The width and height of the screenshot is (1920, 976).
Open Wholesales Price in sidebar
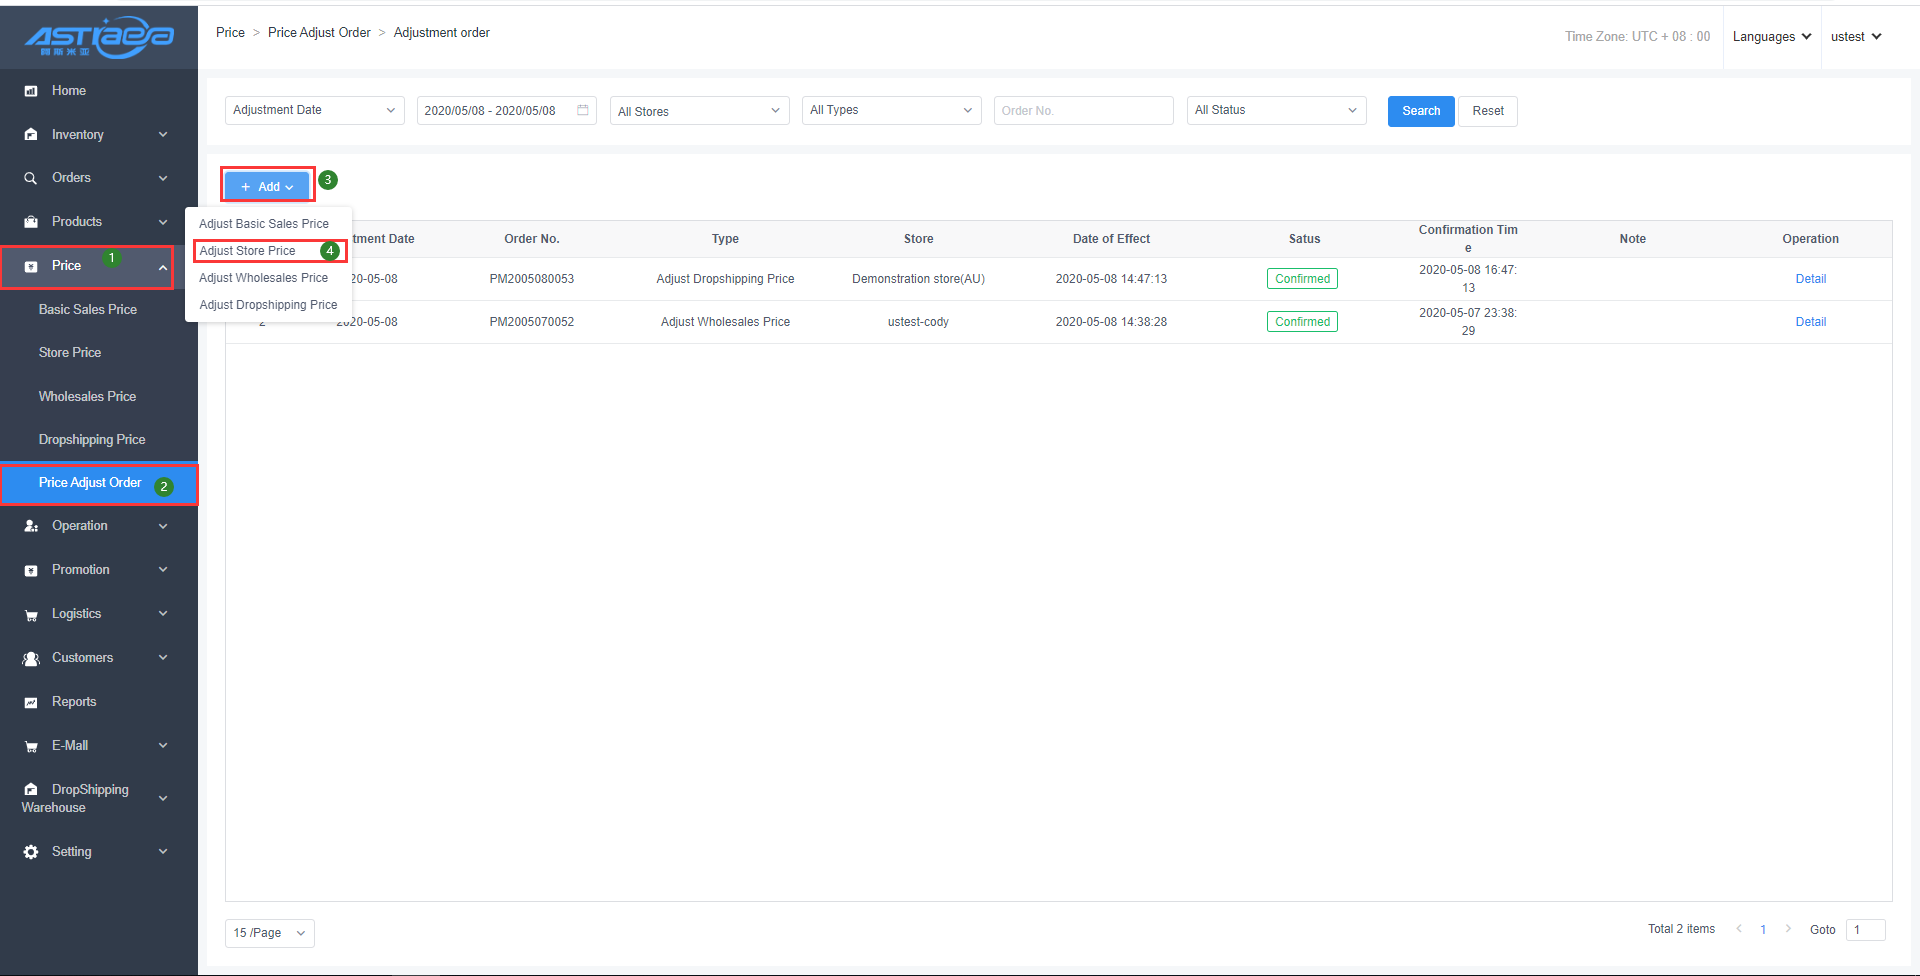[x=87, y=397]
